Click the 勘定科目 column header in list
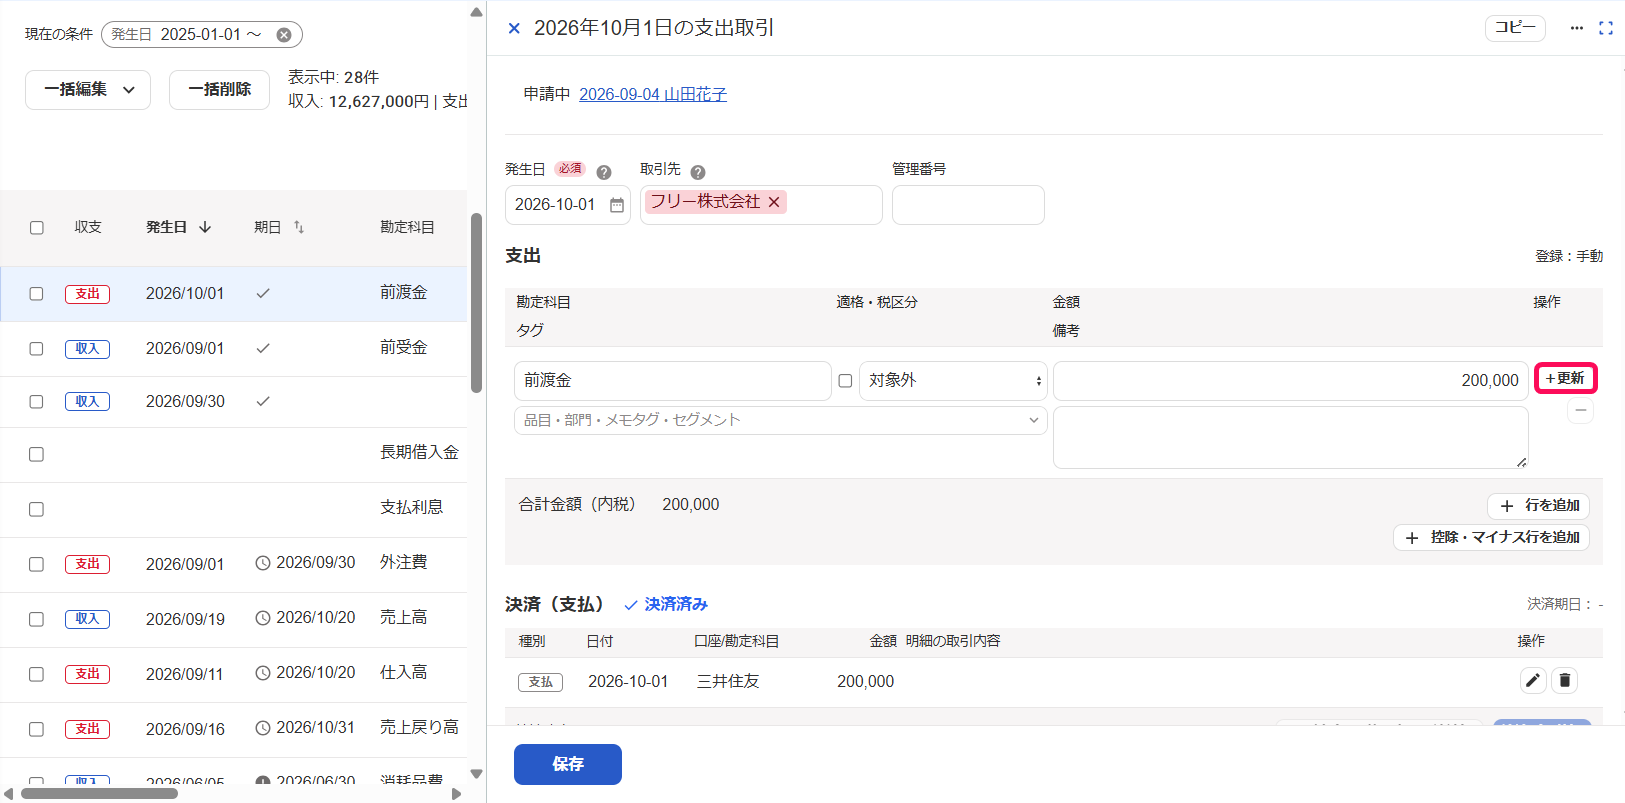 pyautogui.click(x=407, y=227)
